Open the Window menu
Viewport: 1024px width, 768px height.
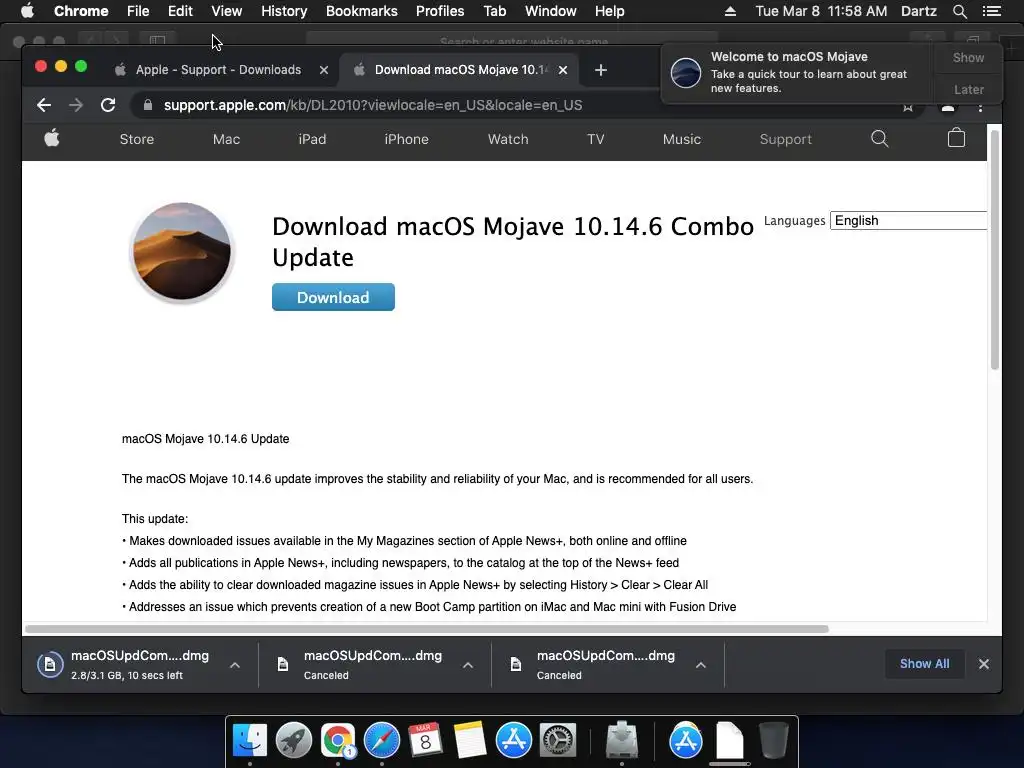551,11
